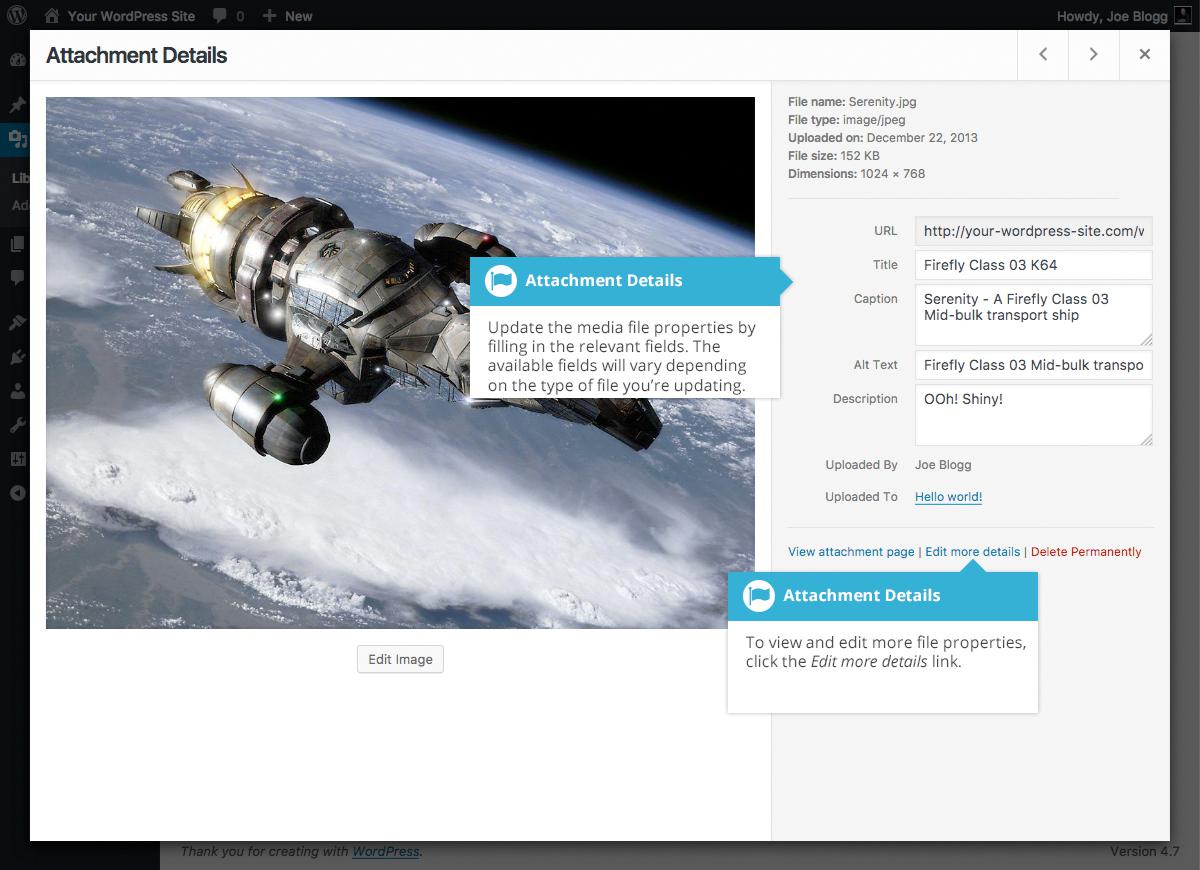The image size is (1200, 870).
Task: Open the WordPress logo menu
Action: tap(17, 15)
